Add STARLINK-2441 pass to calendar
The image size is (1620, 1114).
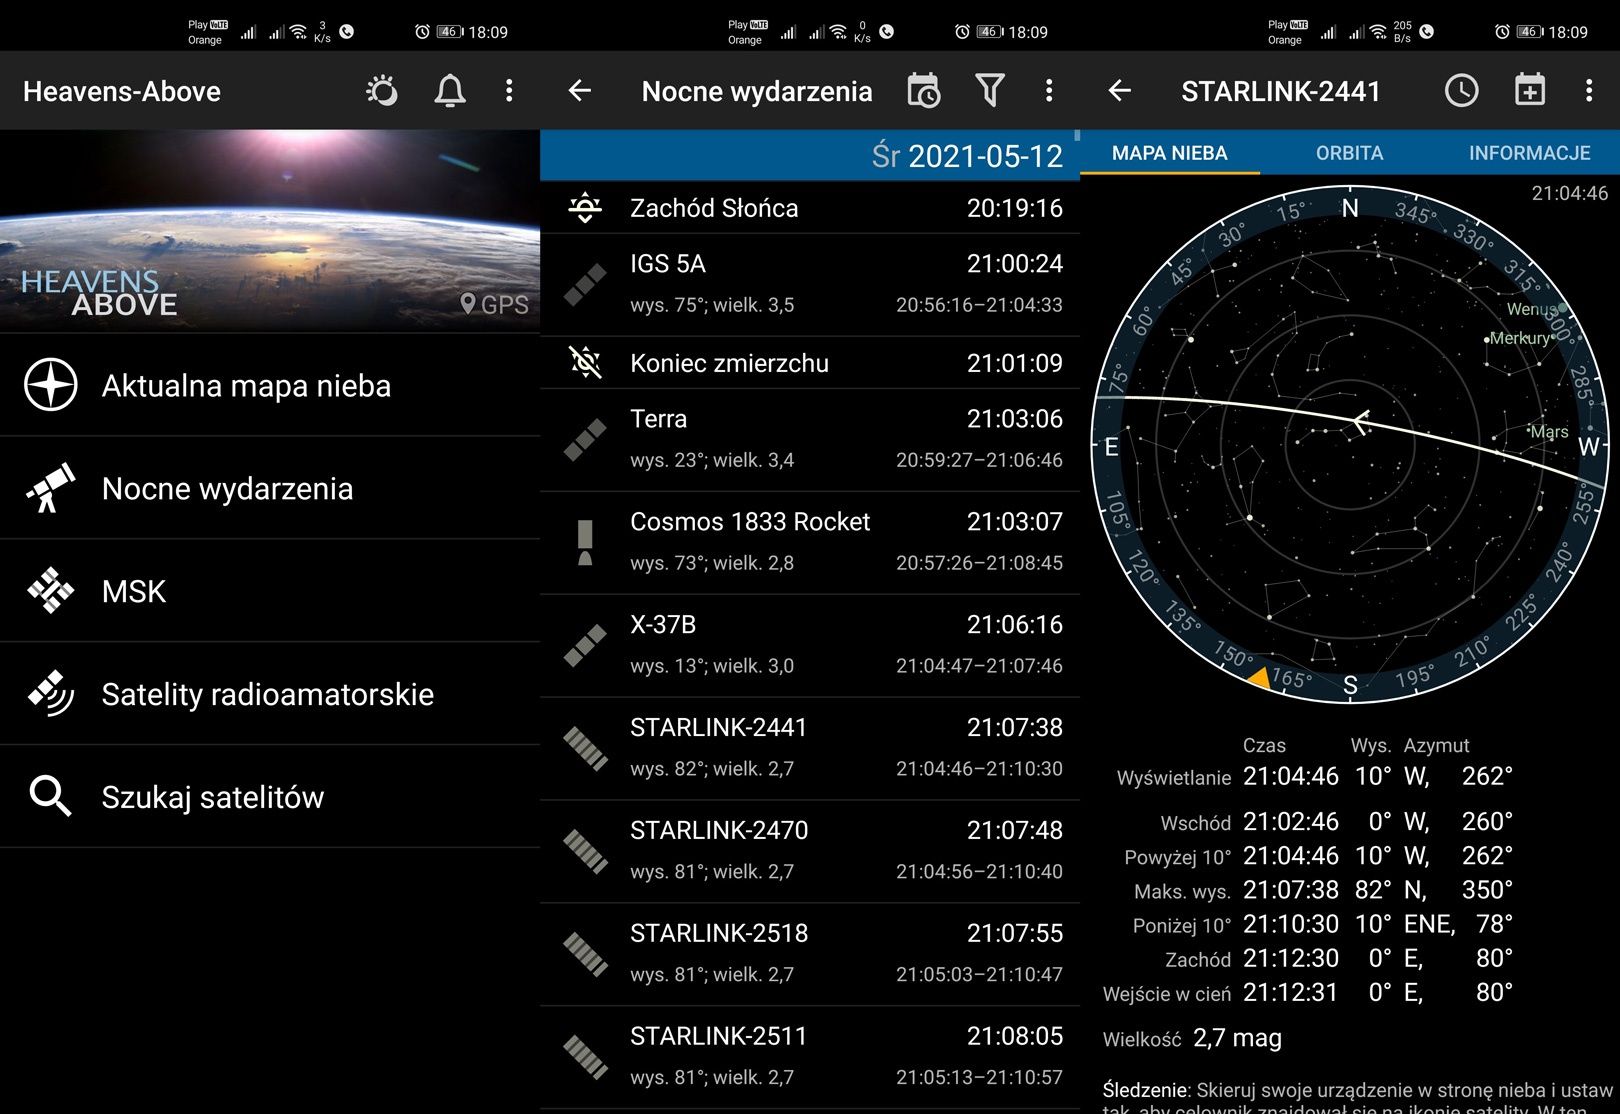(1529, 91)
